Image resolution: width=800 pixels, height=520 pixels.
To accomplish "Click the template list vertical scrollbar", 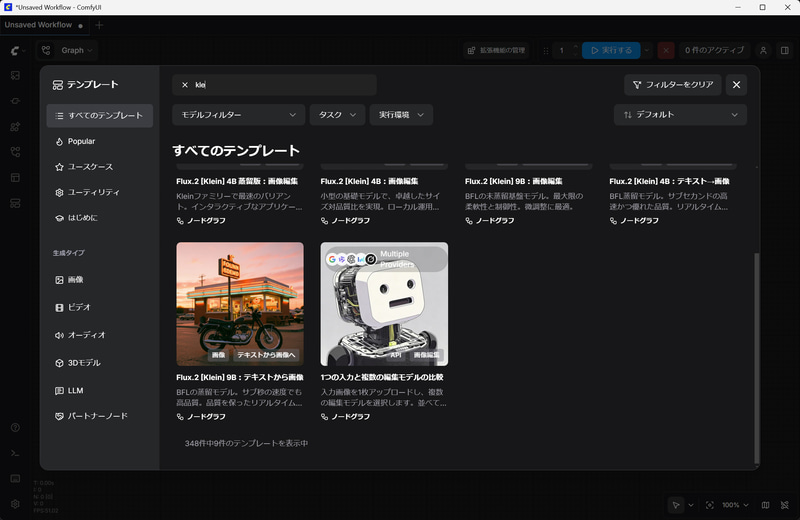I will (x=757, y=357).
